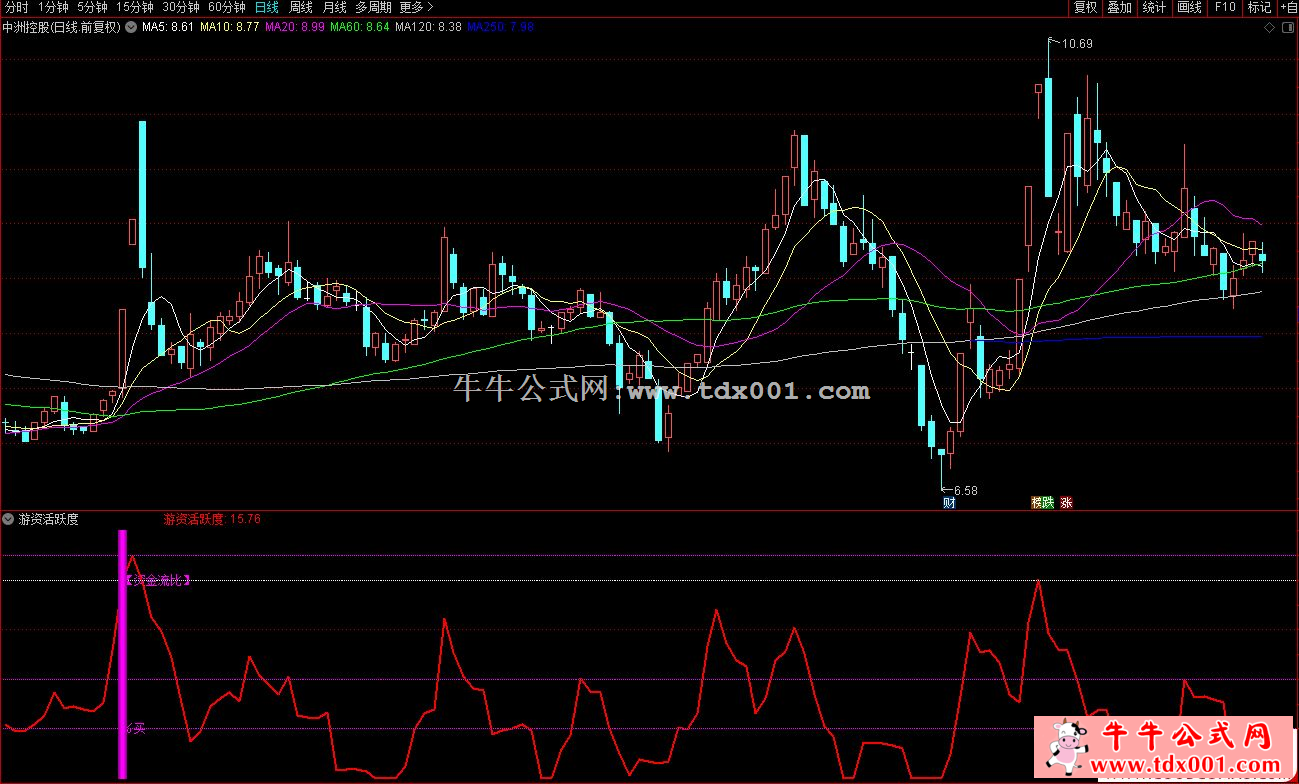Click the magenta vertical buy signal bar

[123, 654]
